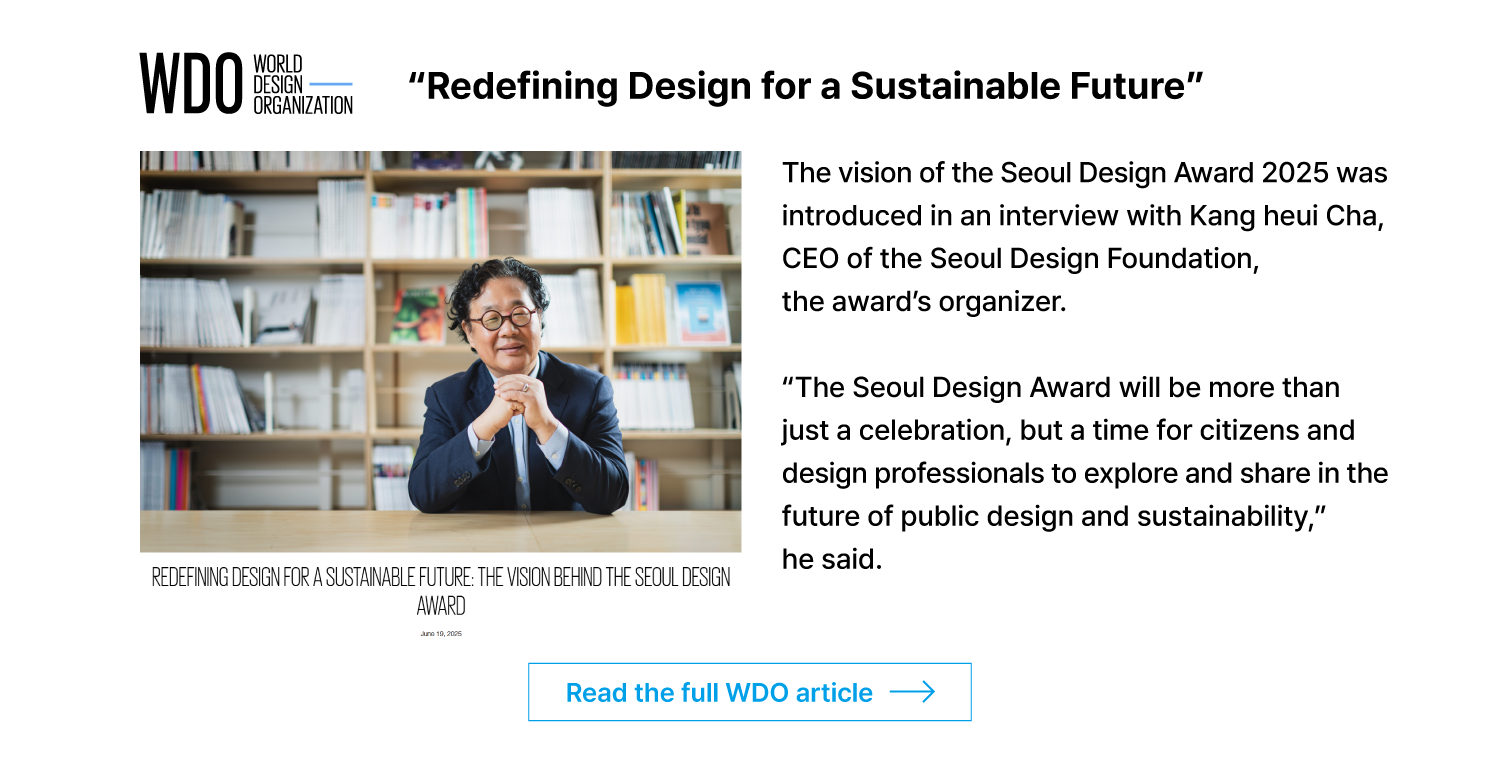
Task: Click the word 'AWARD' in the caption
Action: point(441,606)
